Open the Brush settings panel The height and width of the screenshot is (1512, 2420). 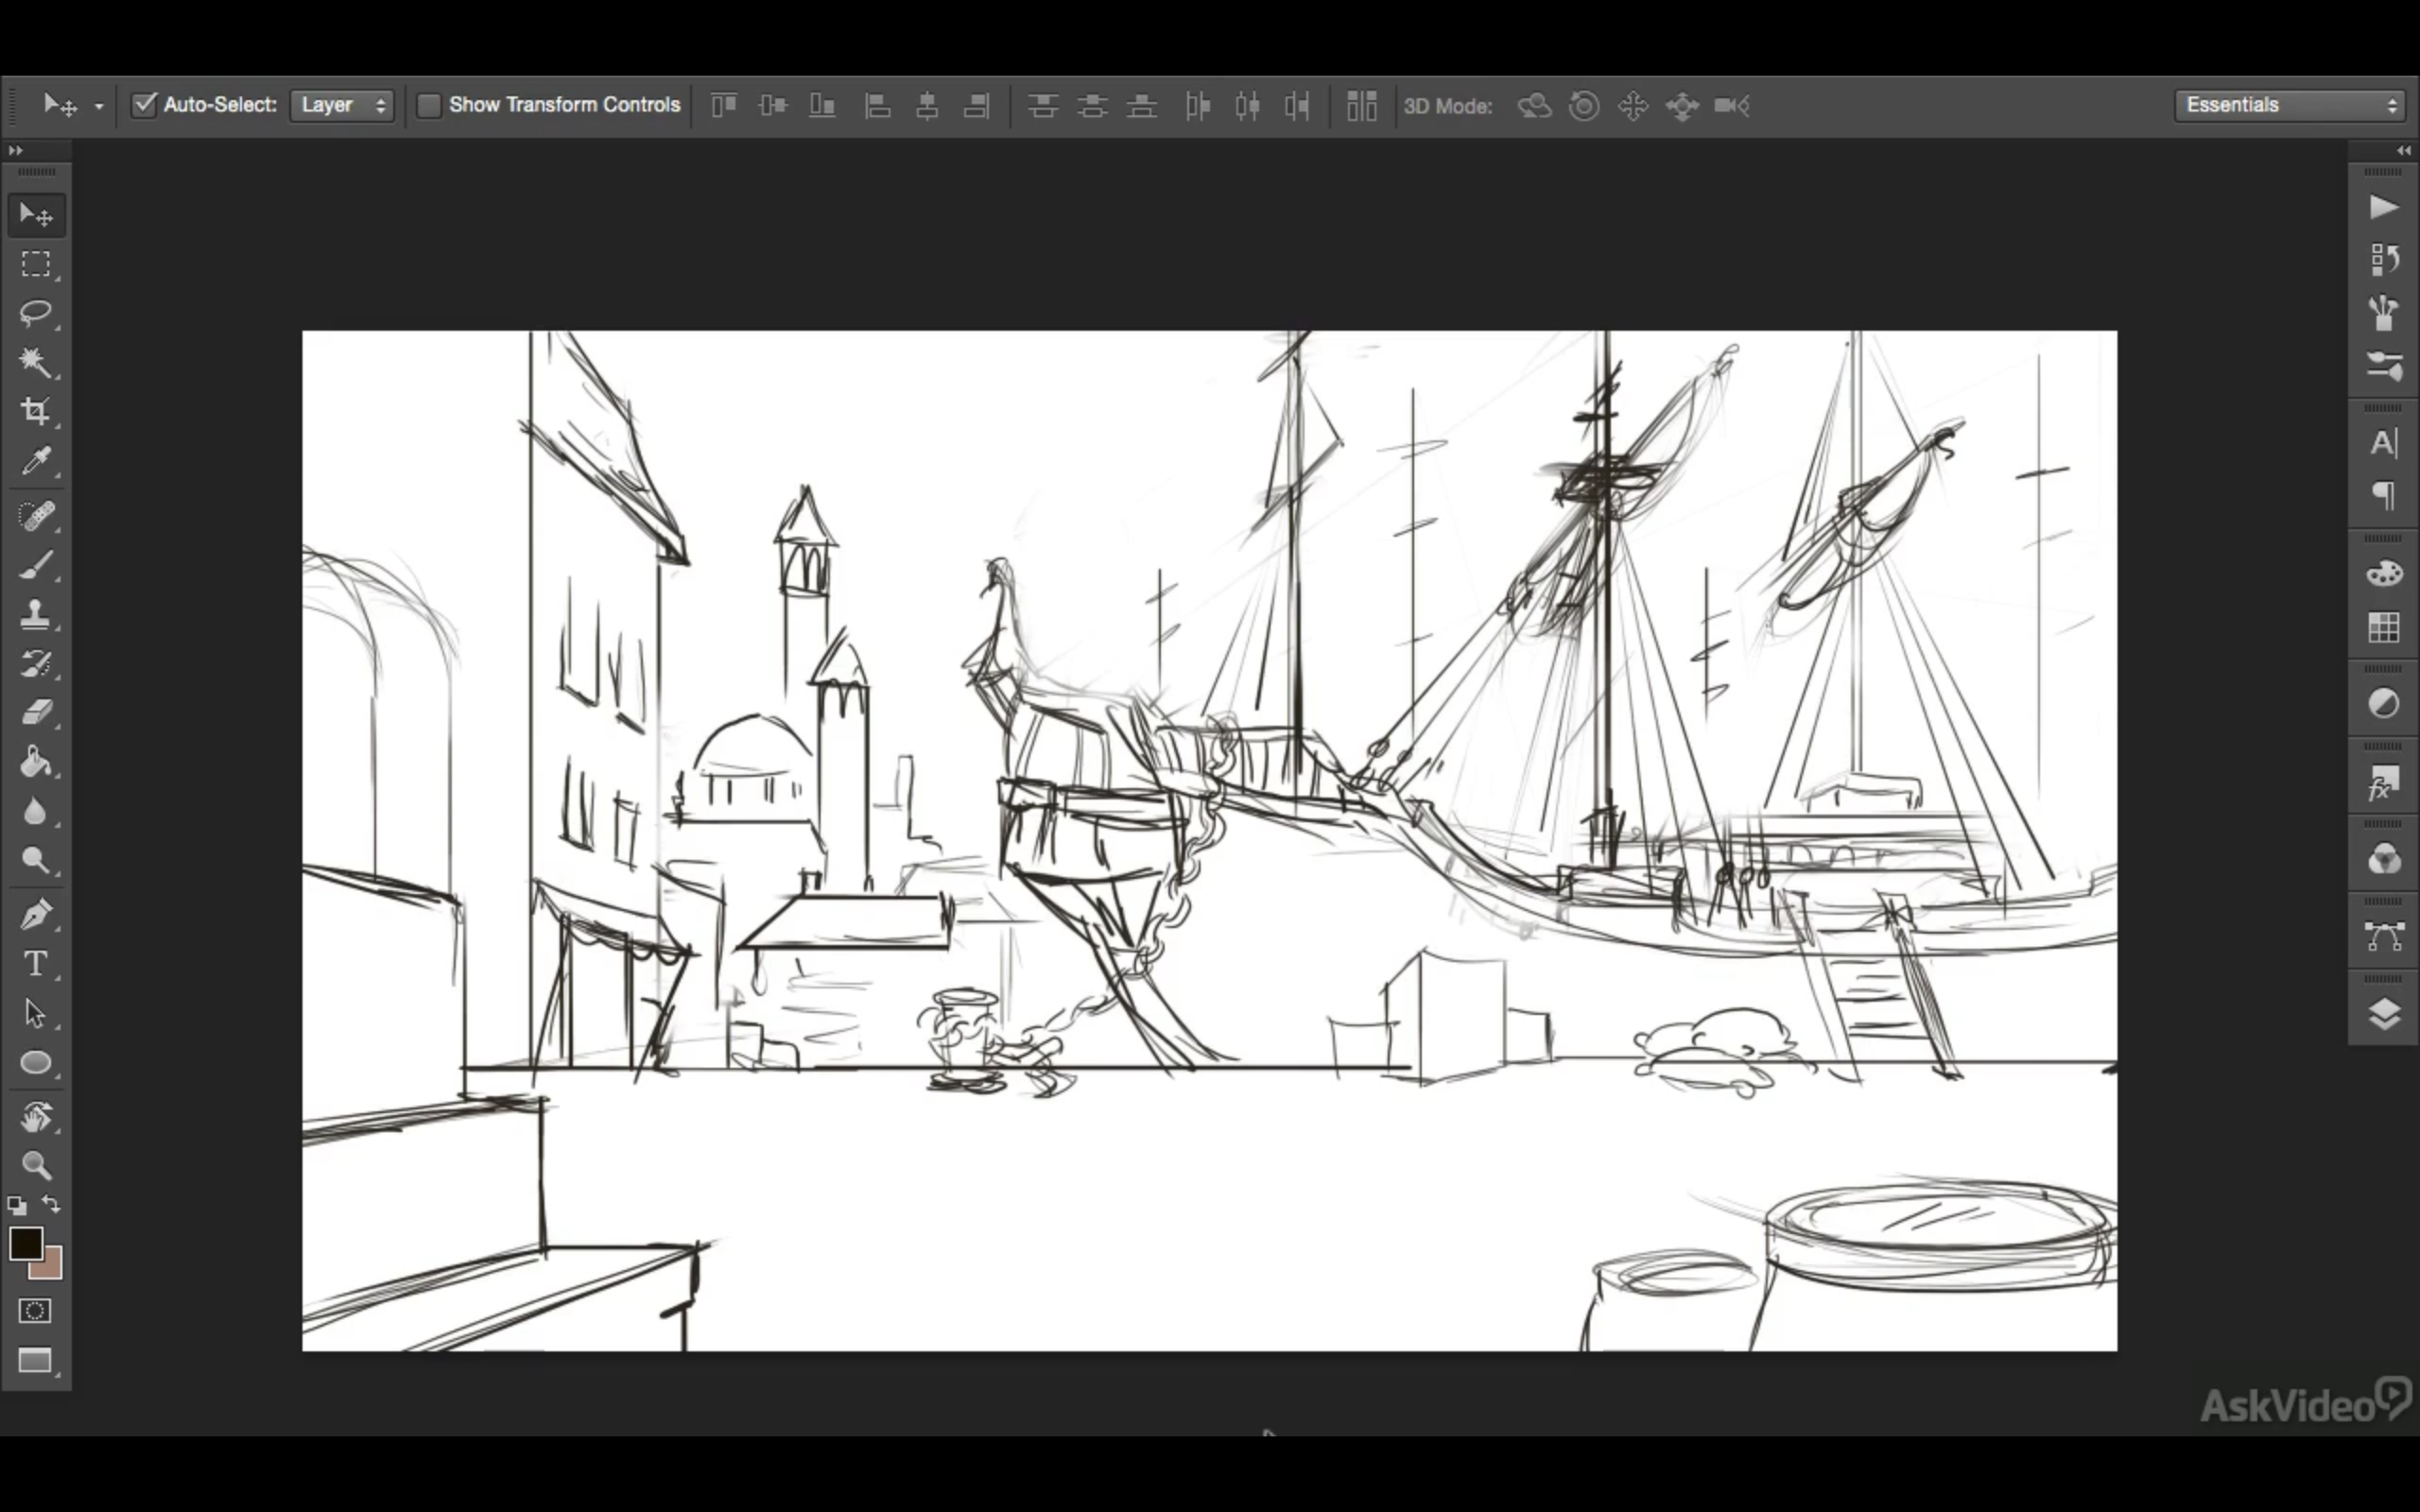click(2384, 366)
